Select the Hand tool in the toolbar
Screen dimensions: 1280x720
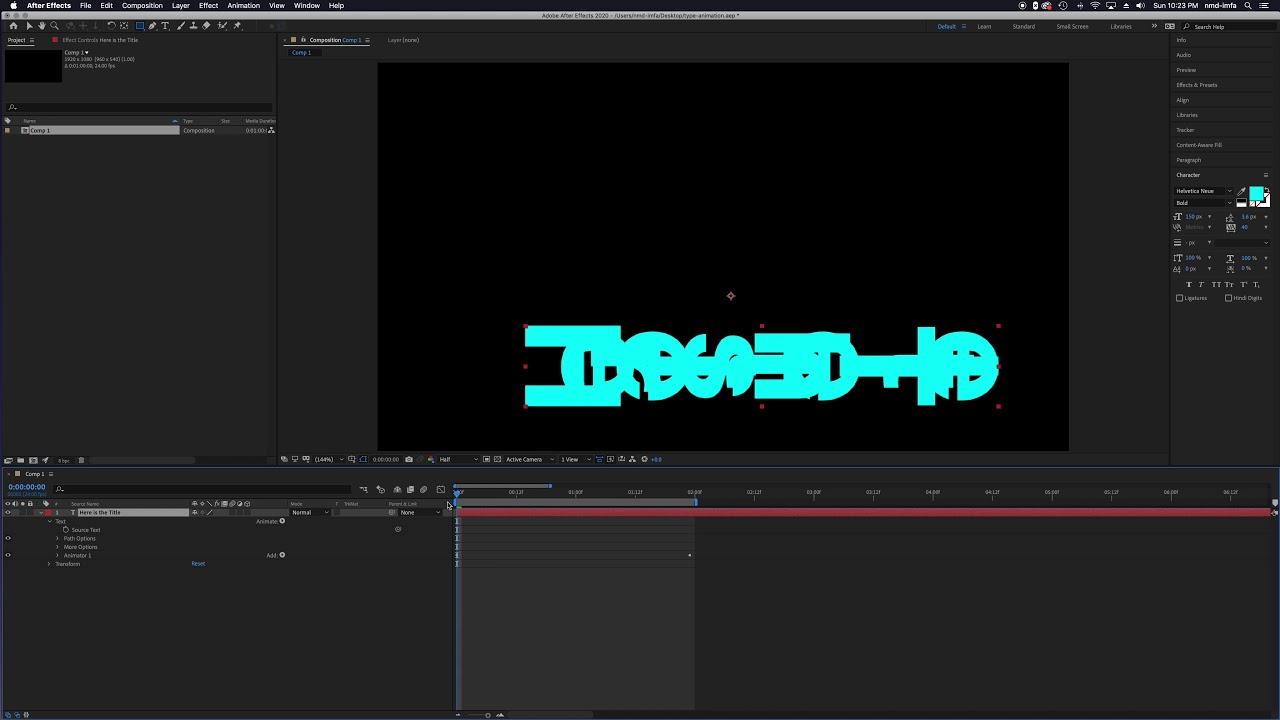coord(41,26)
